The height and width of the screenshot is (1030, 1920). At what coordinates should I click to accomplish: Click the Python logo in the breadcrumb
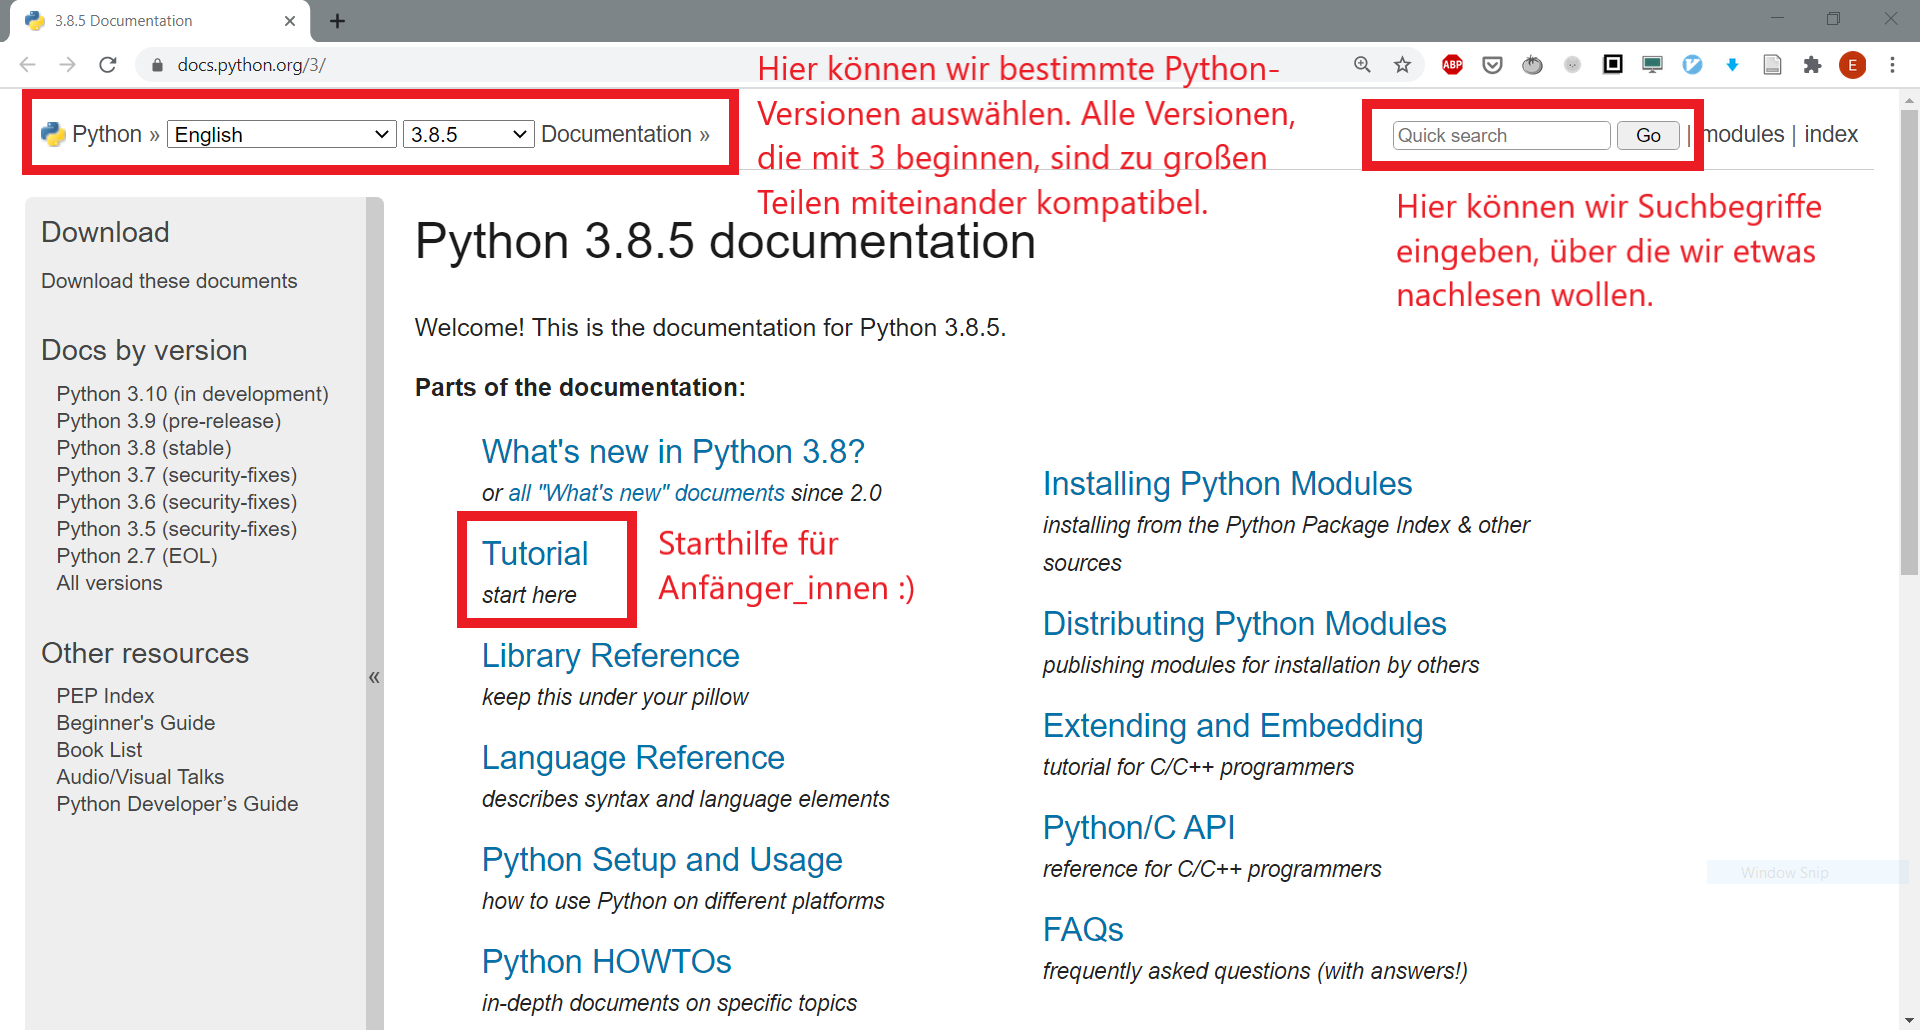point(53,134)
